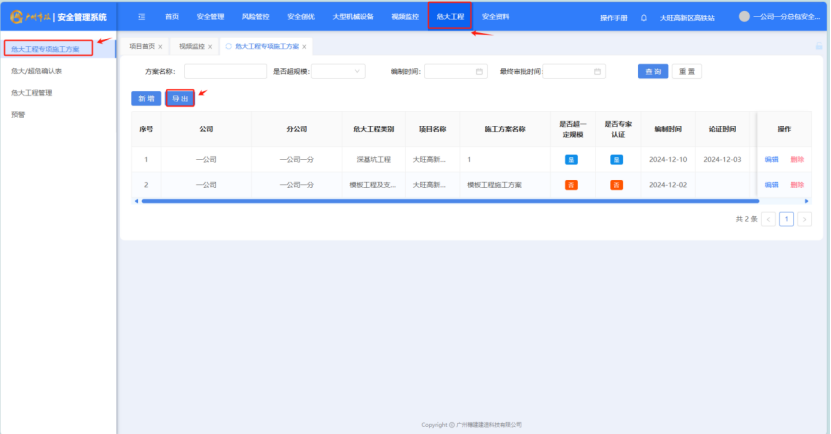Click the user avatar in the header

tap(744, 17)
